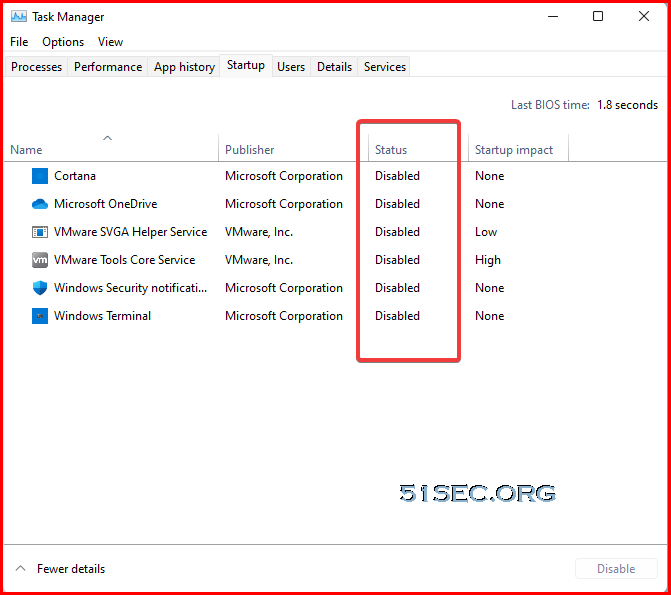Viewport: 671px width, 595px height.
Task: Open the Options menu
Action: click(x=63, y=42)
